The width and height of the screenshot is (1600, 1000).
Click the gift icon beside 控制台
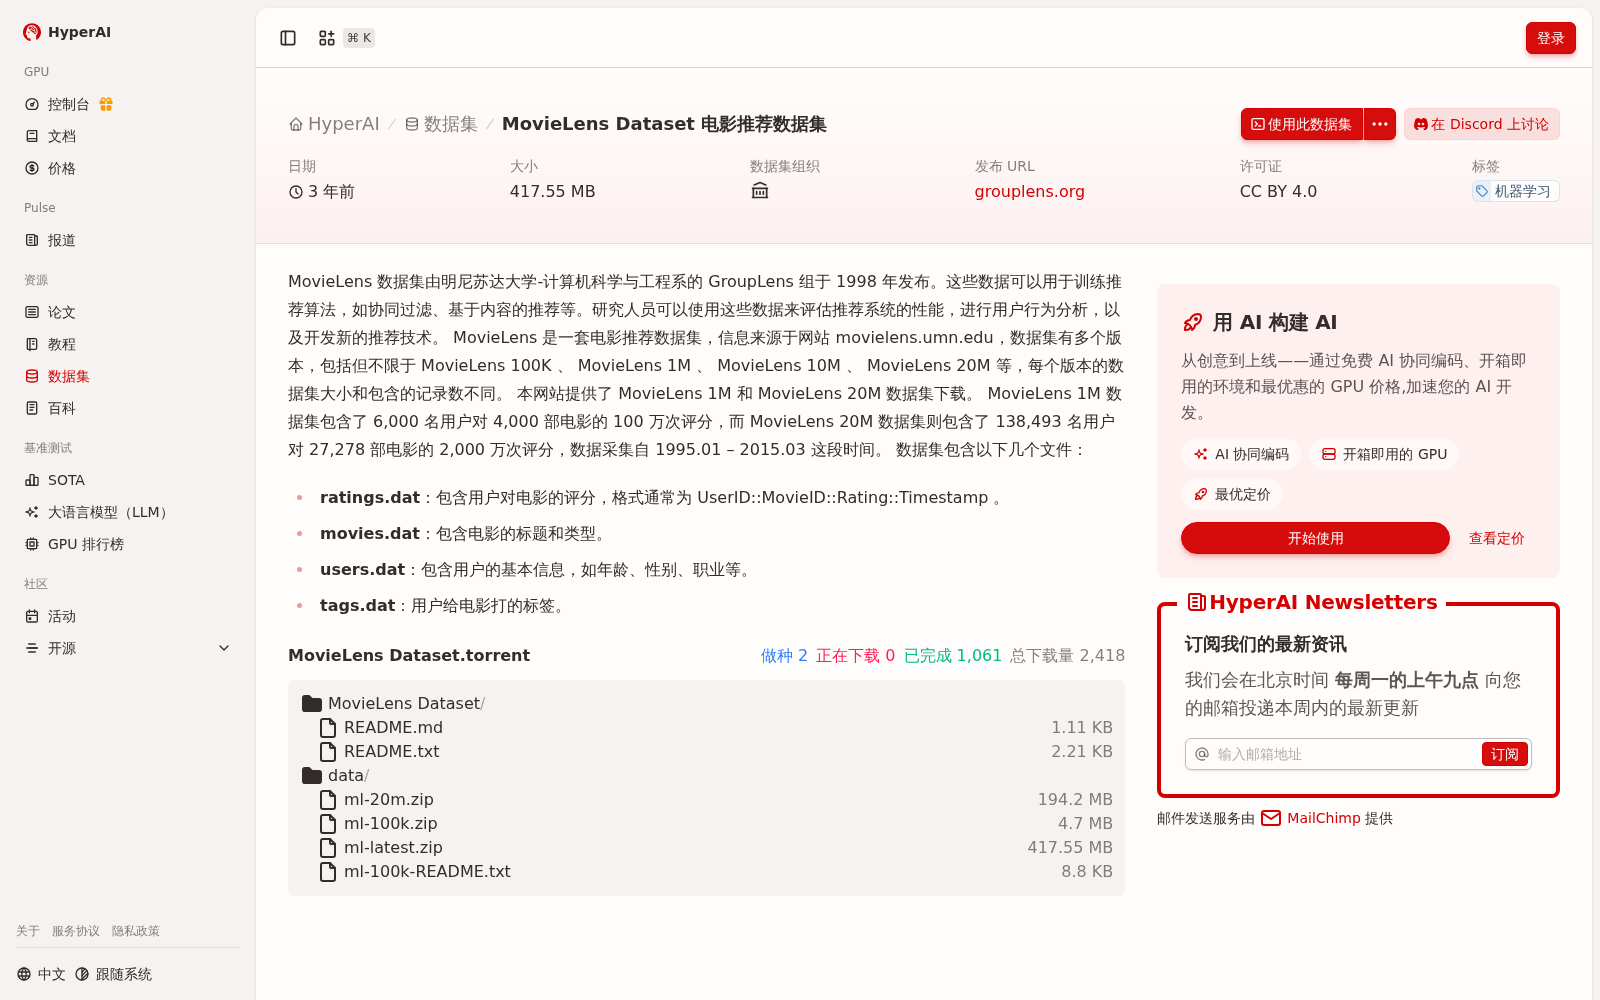[x=106, y=104]
